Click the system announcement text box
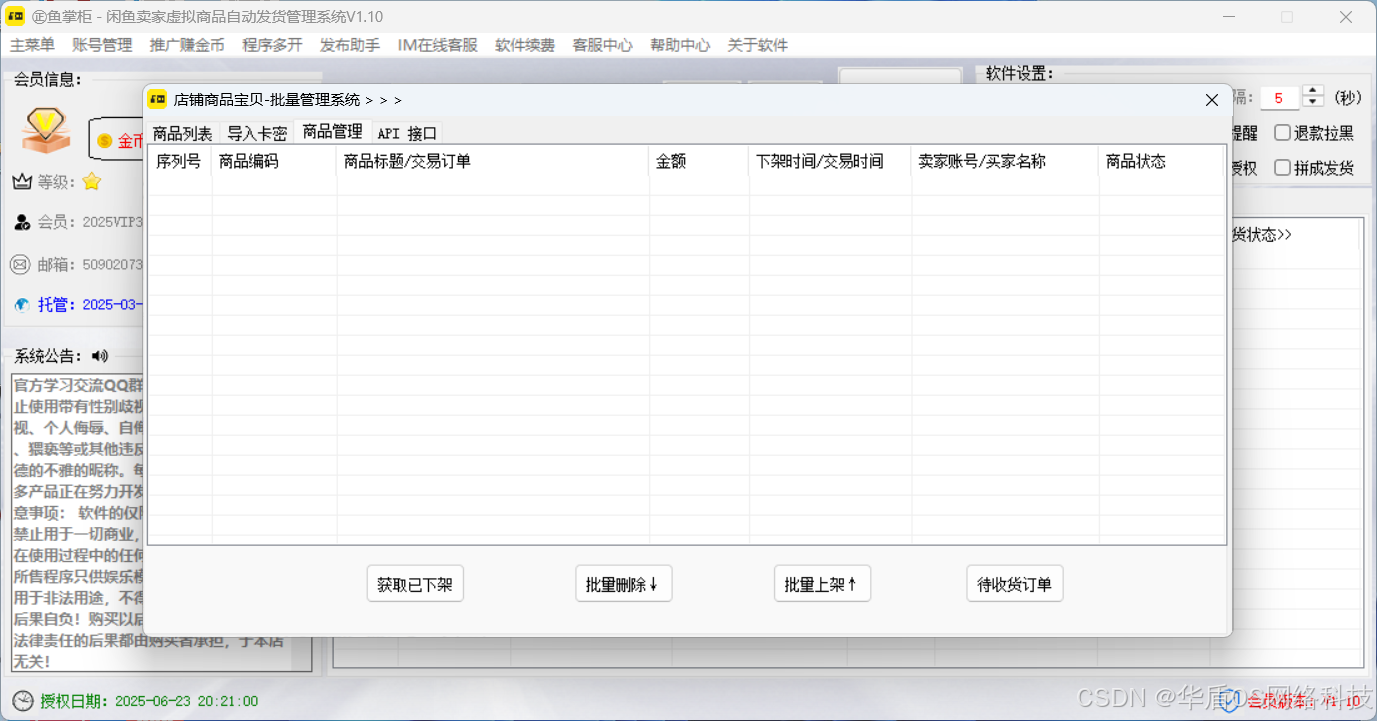The height and width of the screenshot is (721, 1377). pyautogui.click(x=162, y=523)
